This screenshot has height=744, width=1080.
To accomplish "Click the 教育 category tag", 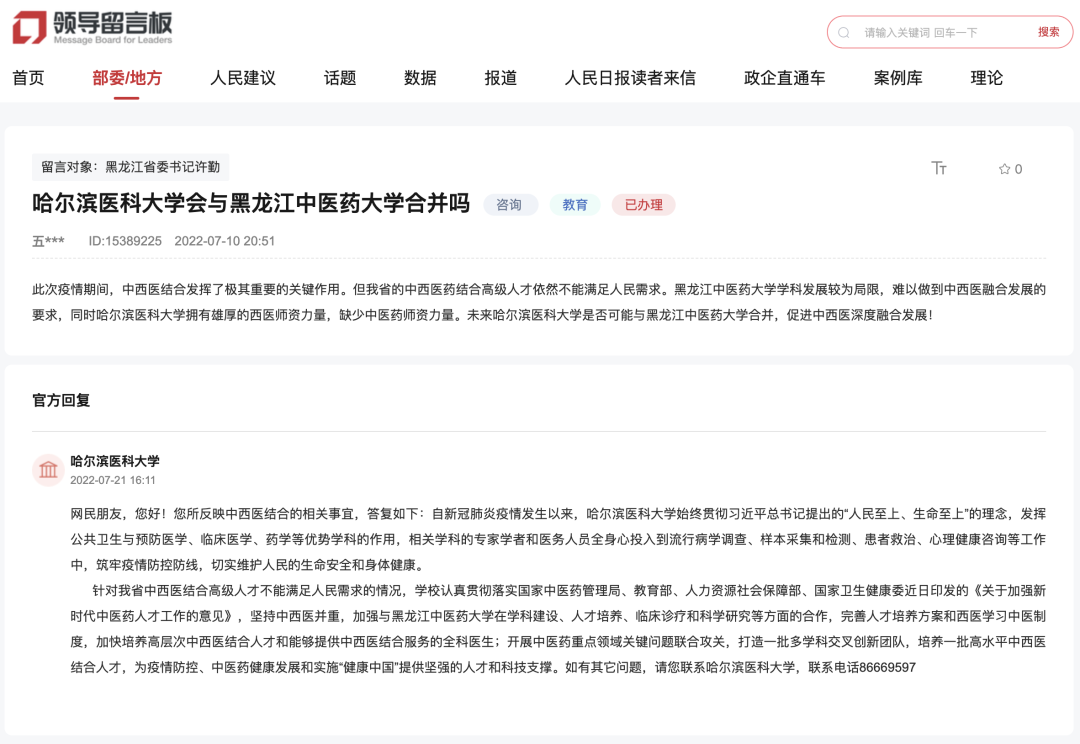I will click(575, 205).
